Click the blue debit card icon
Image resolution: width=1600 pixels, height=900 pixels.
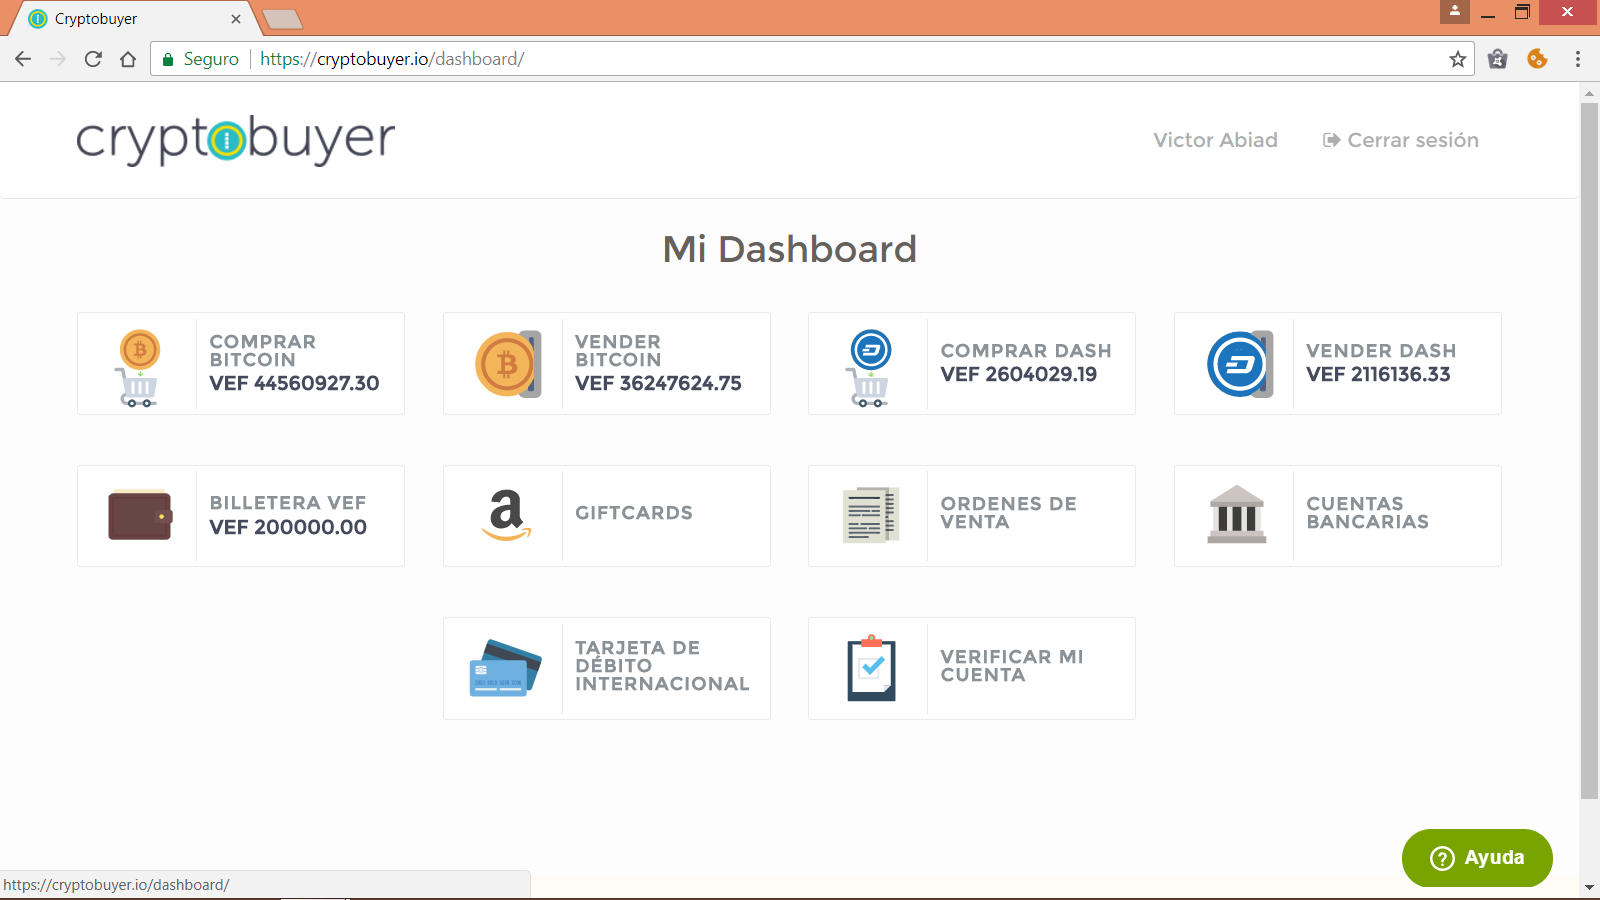tap(505, 668)
